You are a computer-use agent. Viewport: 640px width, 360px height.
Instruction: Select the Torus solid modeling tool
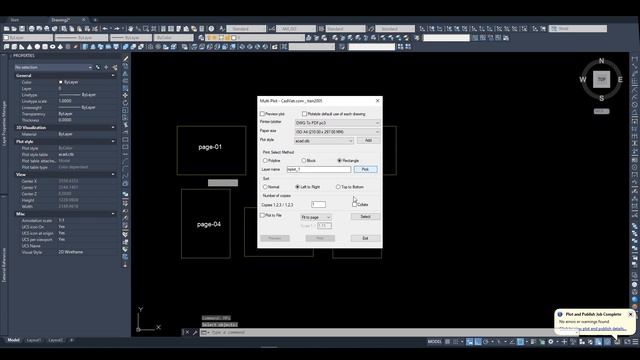pyautogui.click(x=53, y=47)
